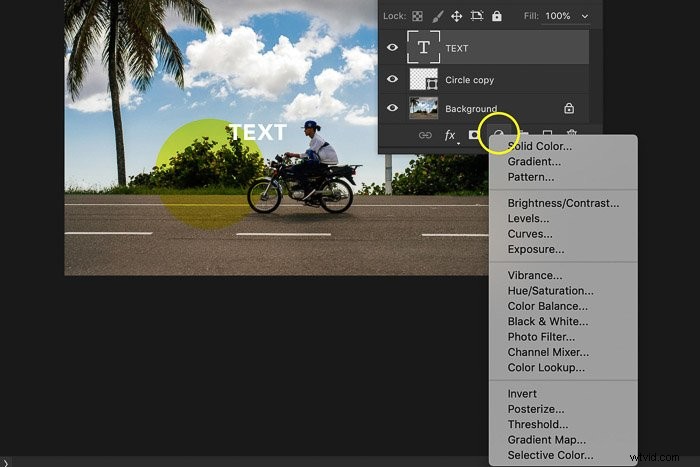Add a Brightness/Contrast... adjustment
The image size is (700, 467).
563,203
